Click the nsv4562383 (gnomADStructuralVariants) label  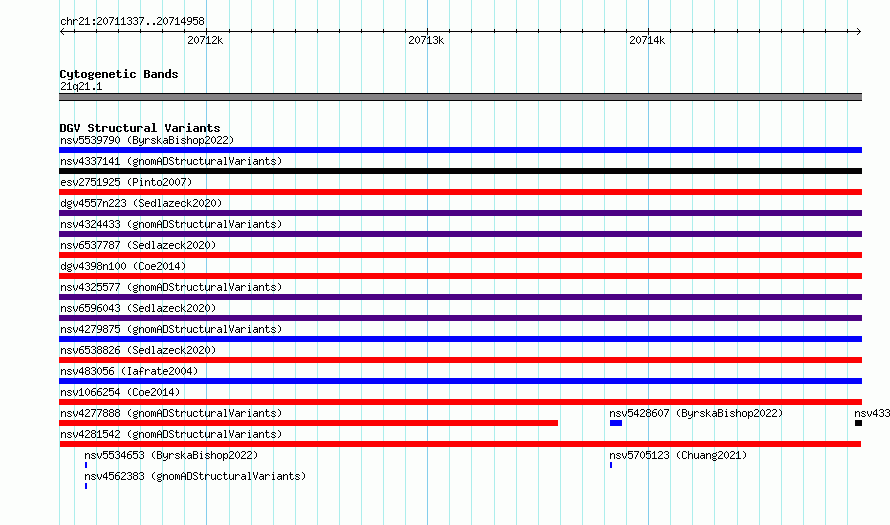pyautogui.click(x=195, y=476)
